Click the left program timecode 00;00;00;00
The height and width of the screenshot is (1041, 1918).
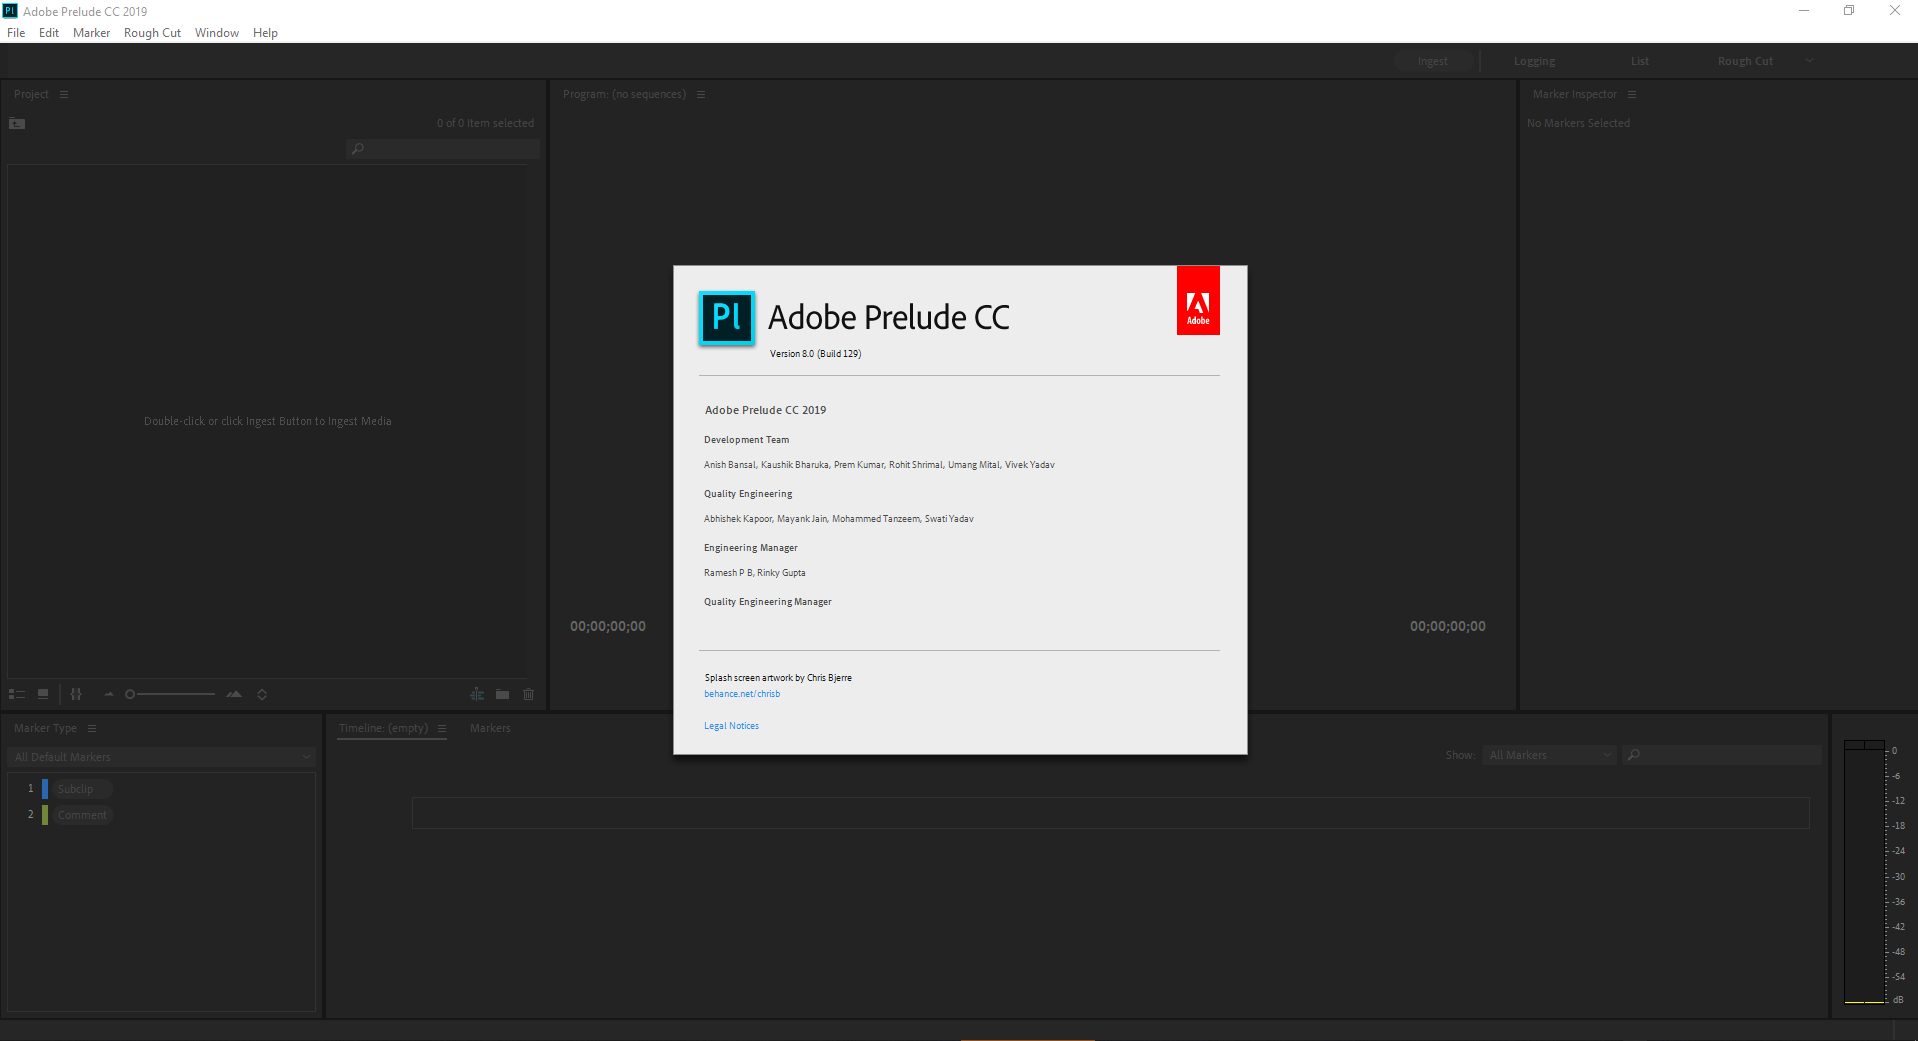pyautogui.click(x=608, y=626)
